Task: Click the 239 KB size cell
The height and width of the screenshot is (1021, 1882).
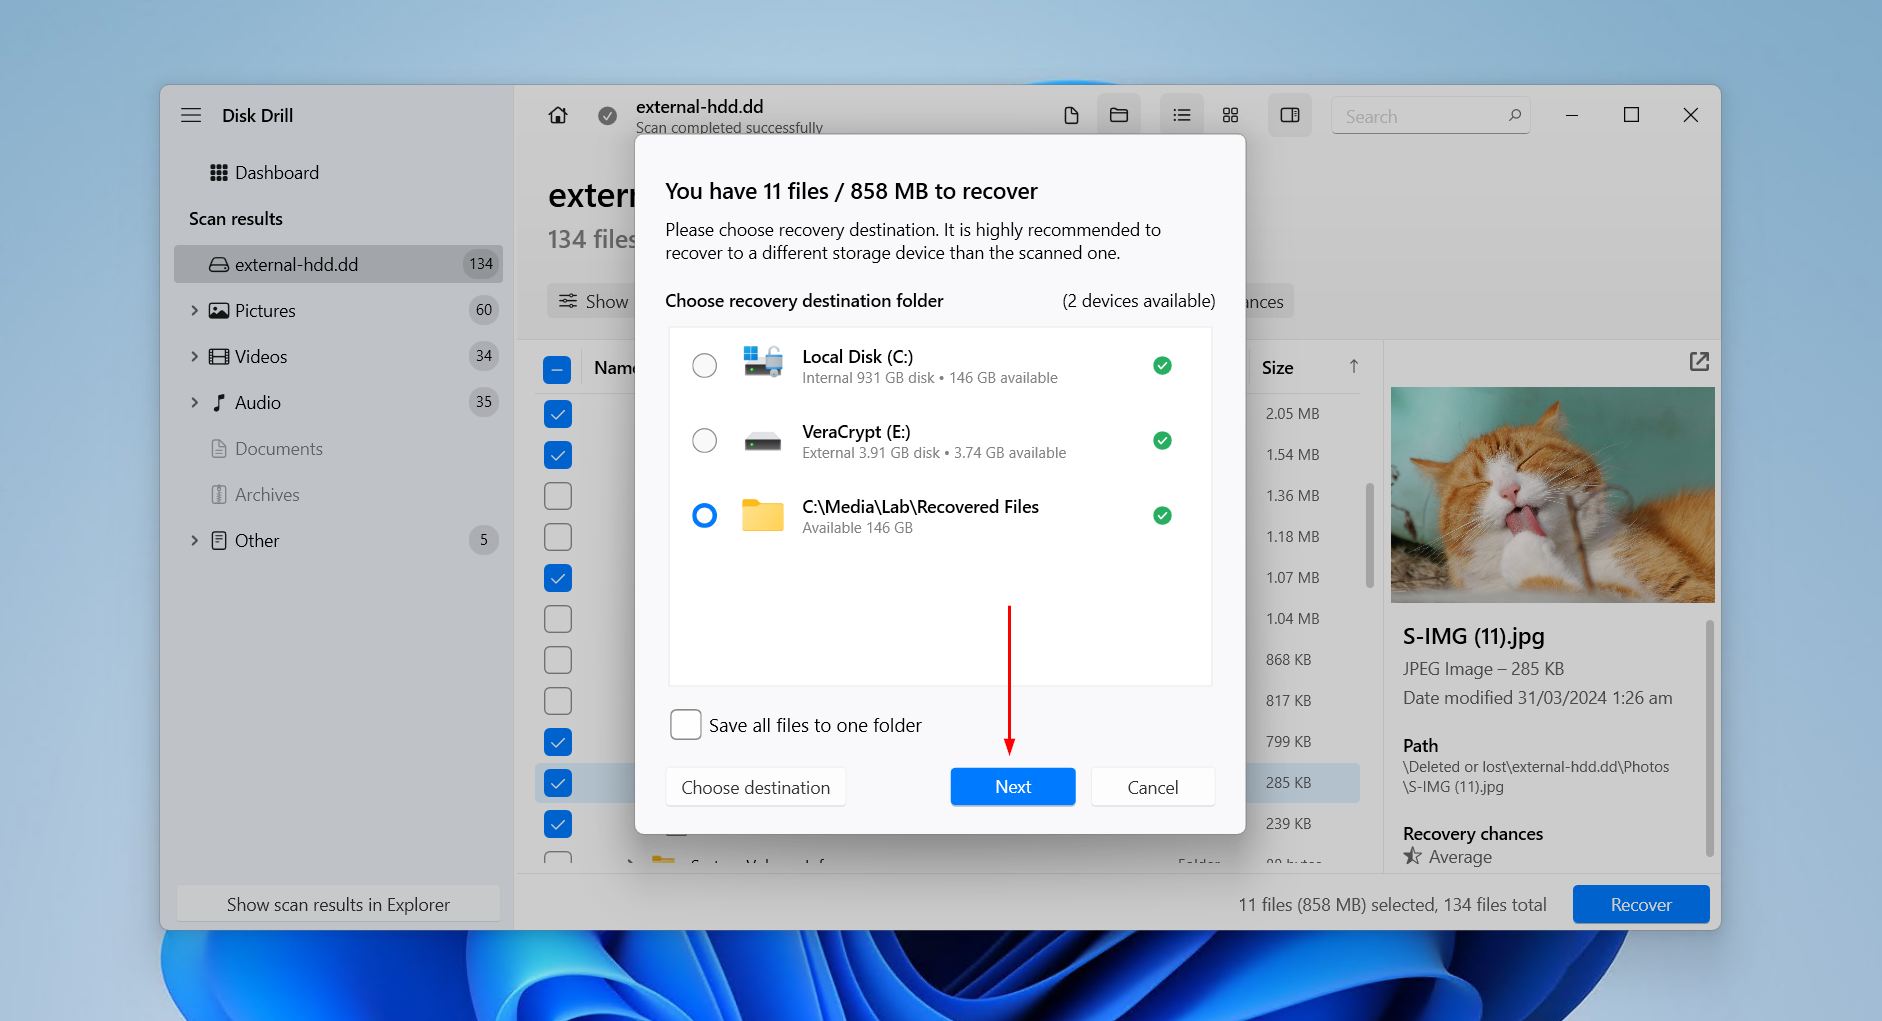Action: (1288, 824)
